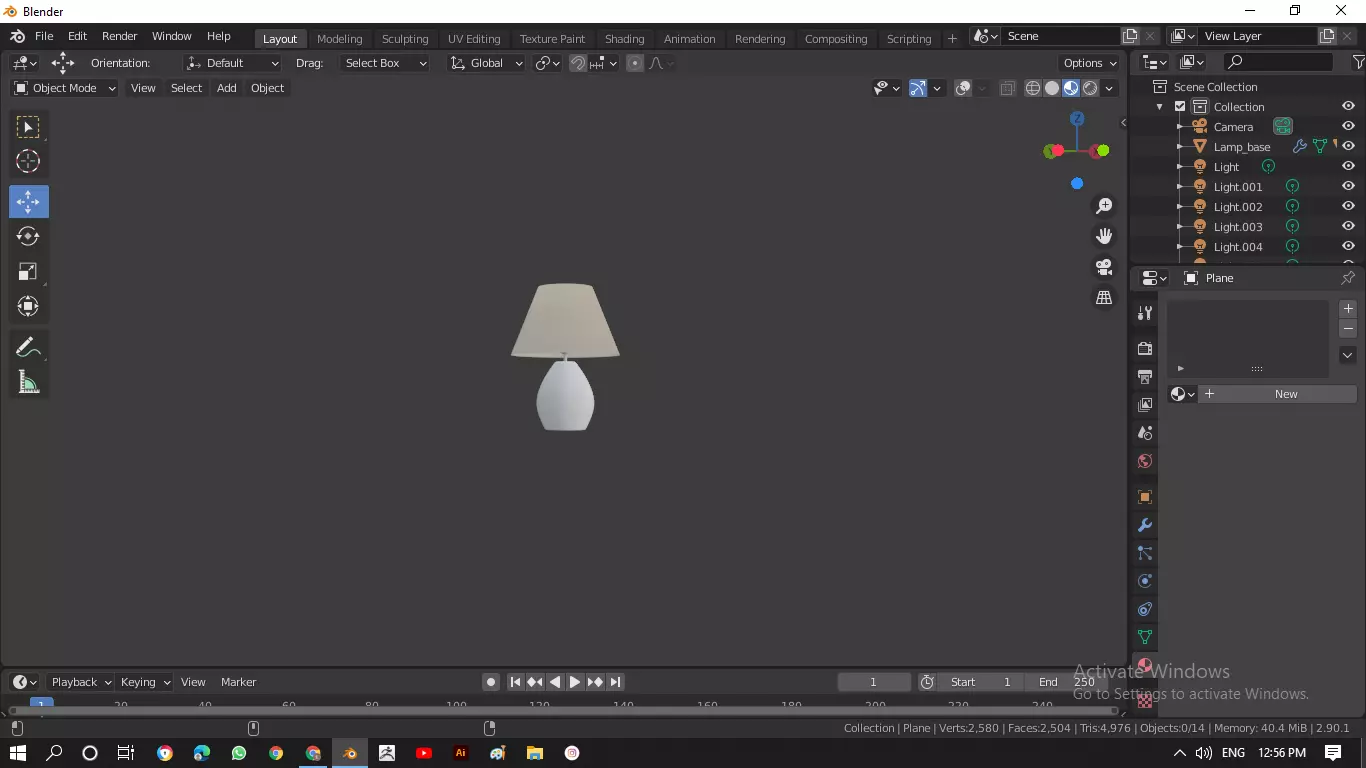
Task: Switch to the Shading workspace tab
Action: tap(624, 39)
